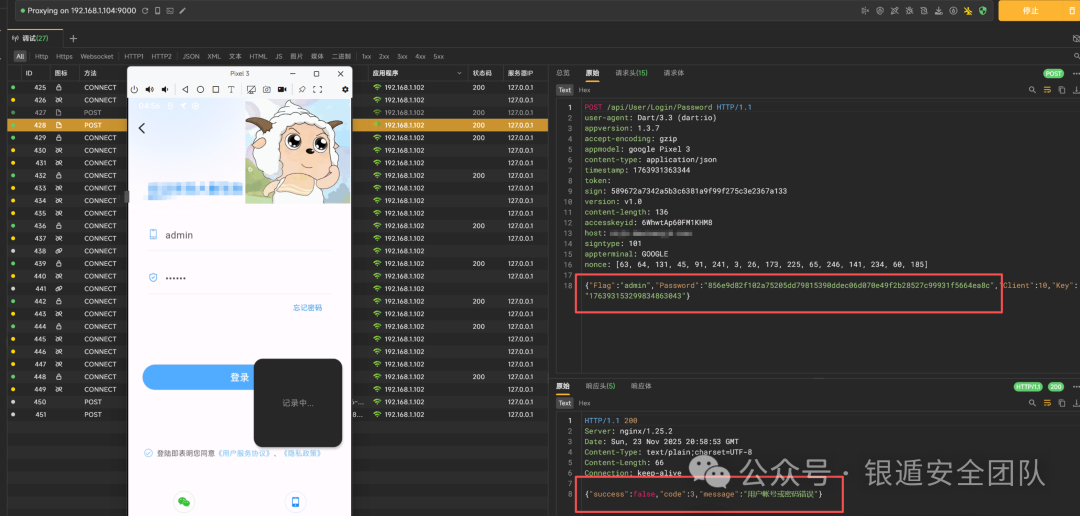1080x516 pixels.
Task: Click the green shield icon in top bar
Action: coord(983,11)
